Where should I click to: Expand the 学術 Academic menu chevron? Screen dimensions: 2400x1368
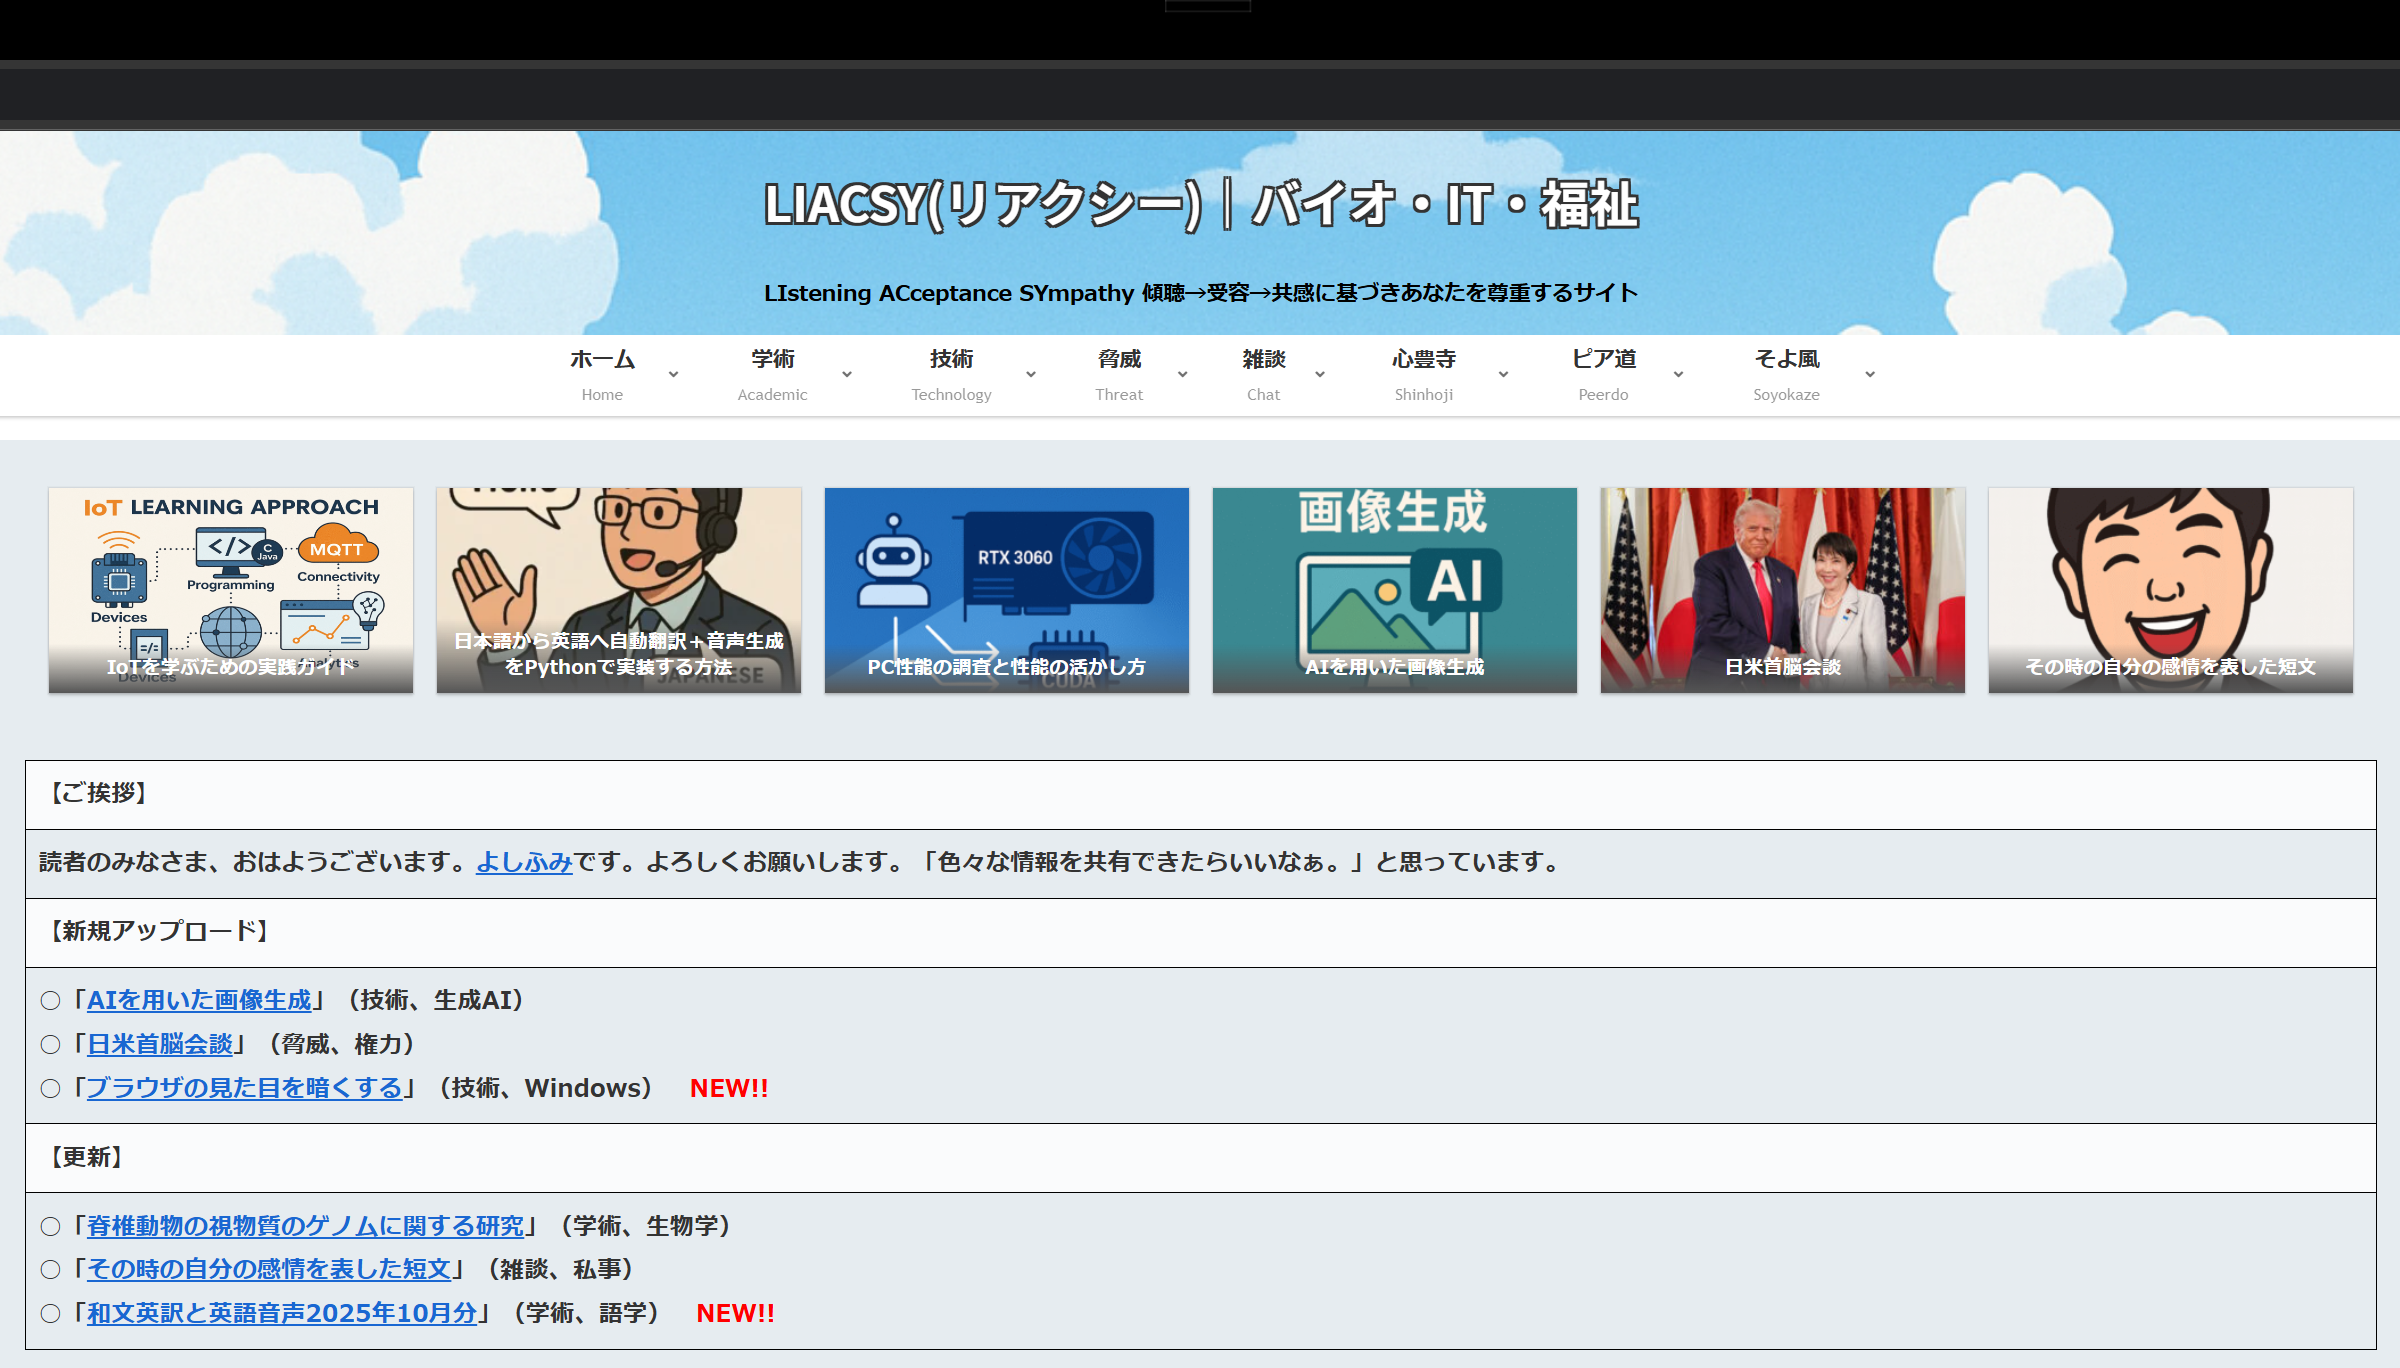847,374
